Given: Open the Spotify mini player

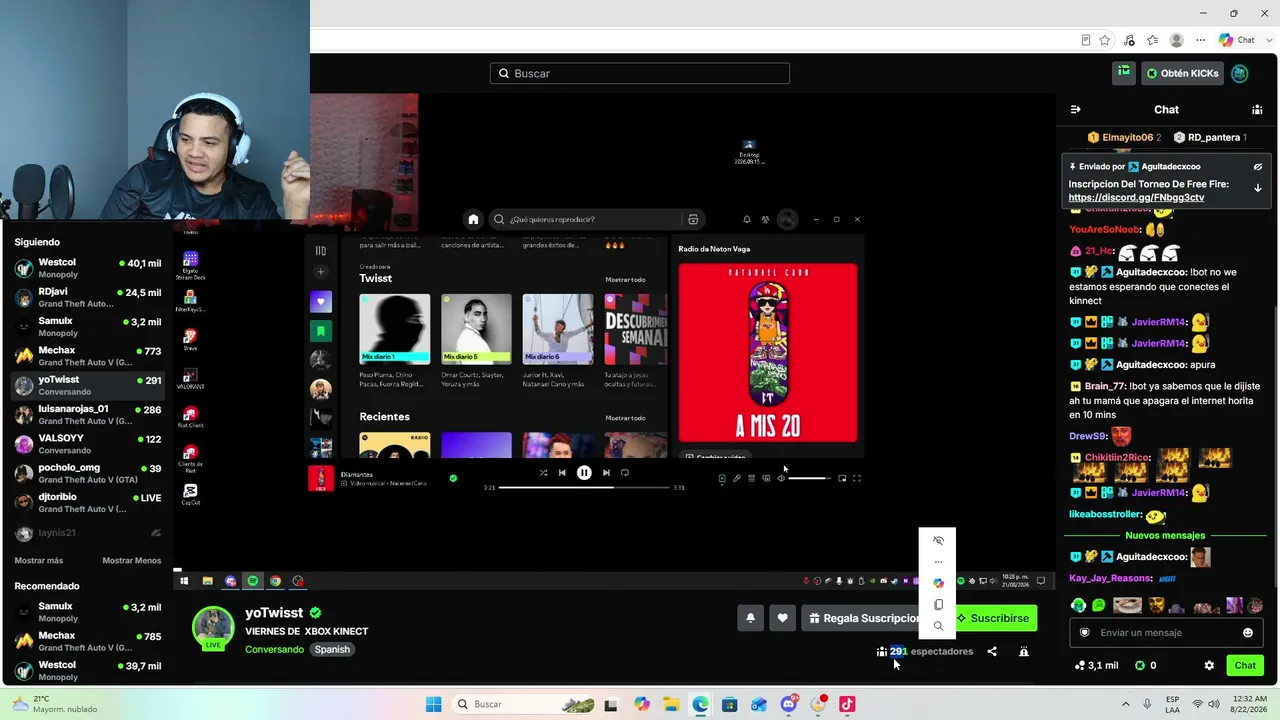Looking at the screenshot, I should click(842, 479).
